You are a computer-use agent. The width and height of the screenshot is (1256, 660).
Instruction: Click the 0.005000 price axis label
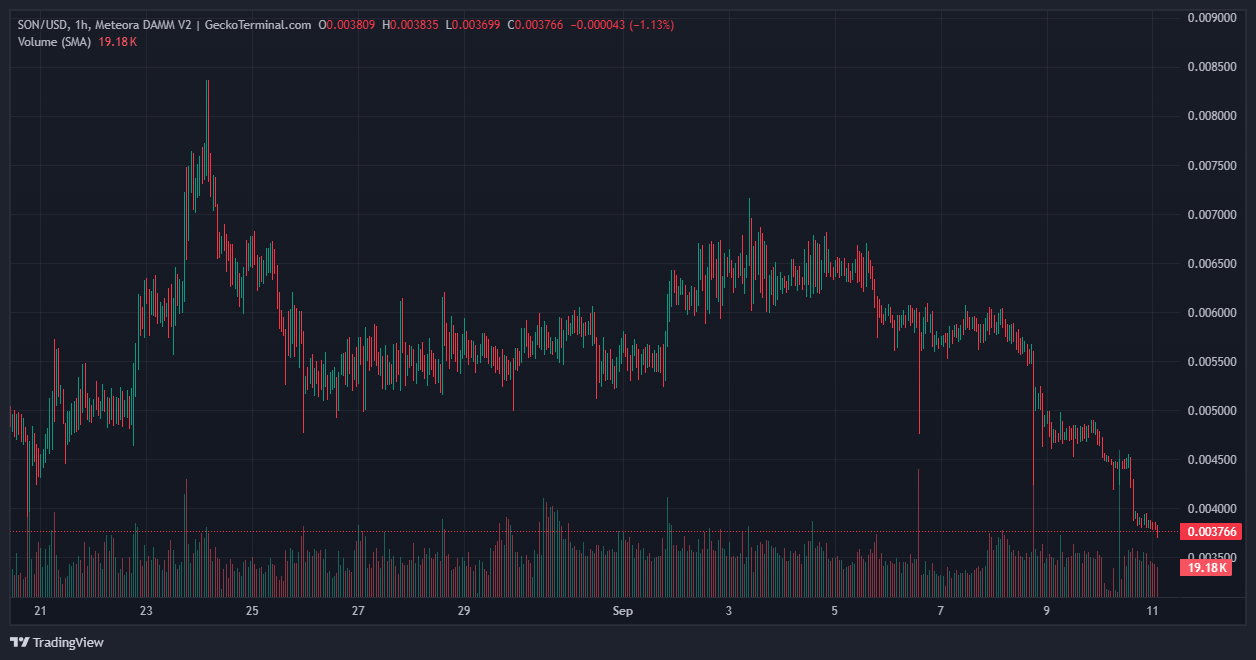[x=1211, y=411]
